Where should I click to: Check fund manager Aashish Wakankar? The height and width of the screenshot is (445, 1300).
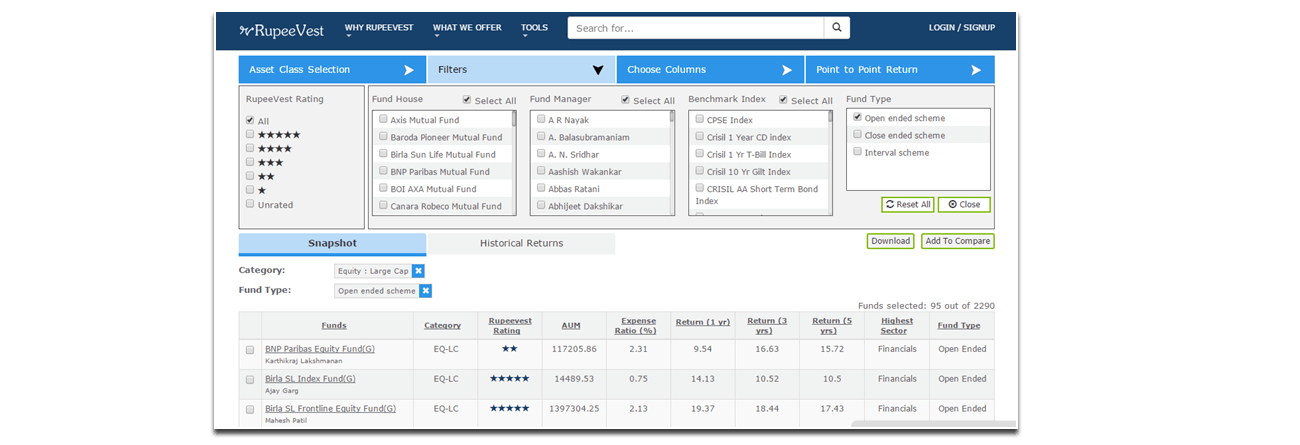(541, 171)
